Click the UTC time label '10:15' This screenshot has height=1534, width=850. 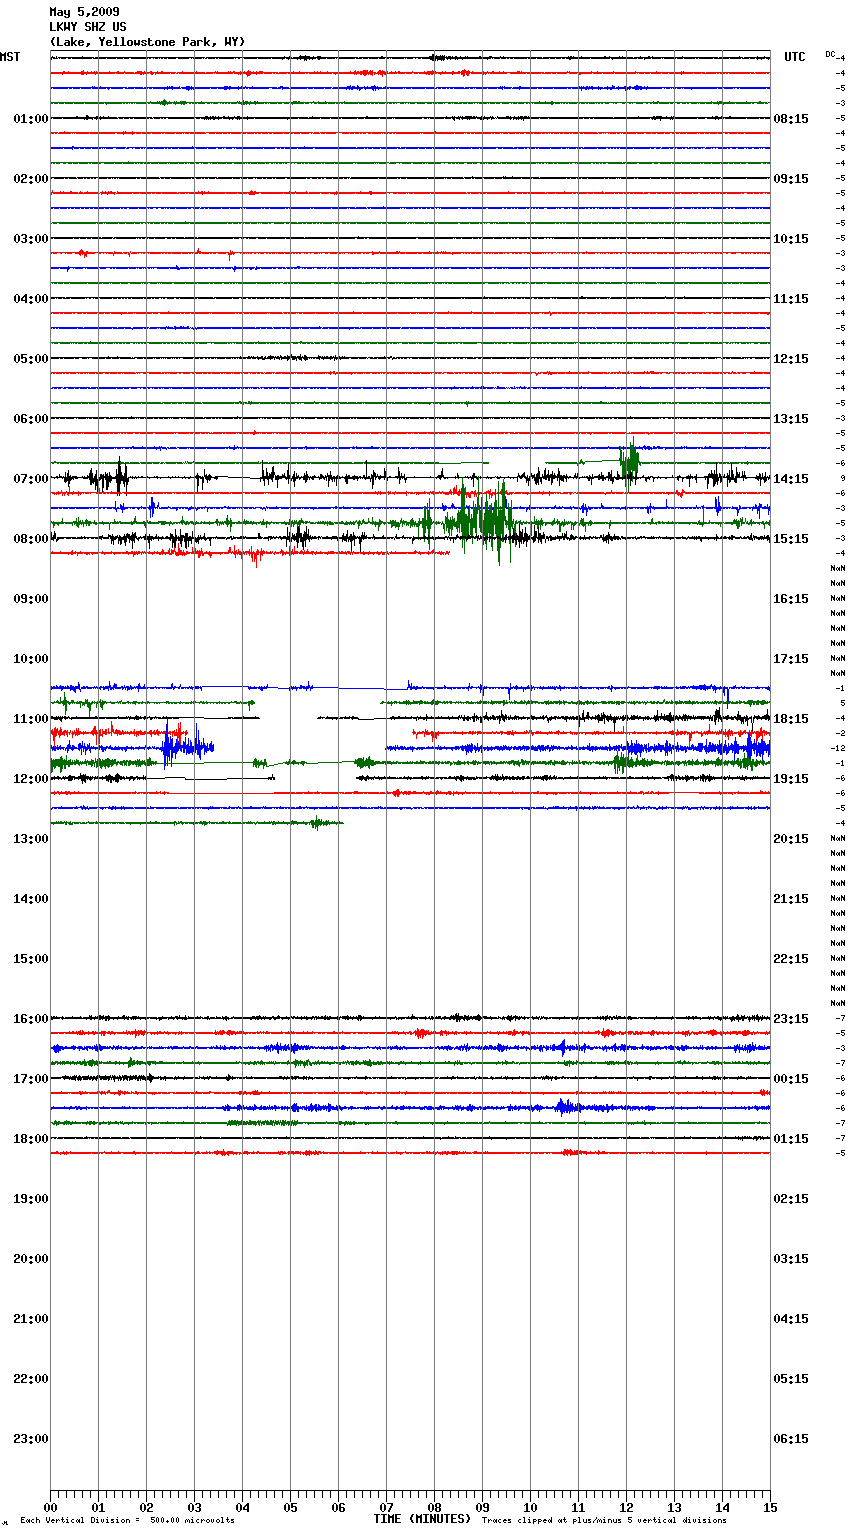click(x=791, y=239)
